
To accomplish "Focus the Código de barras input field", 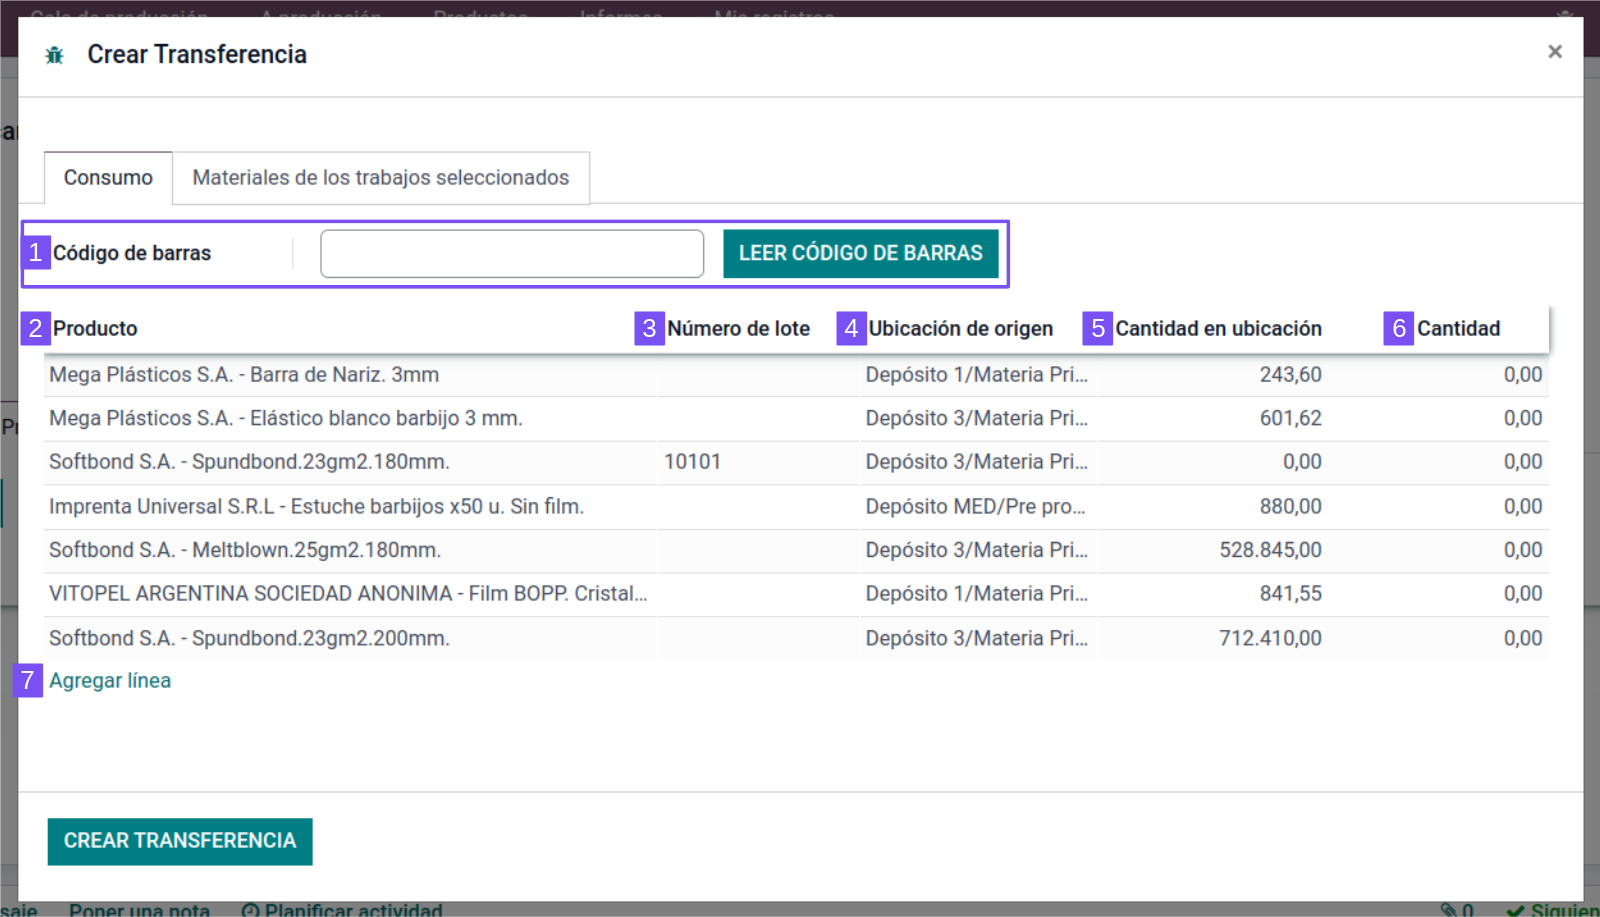I will [x=511, y=254].
